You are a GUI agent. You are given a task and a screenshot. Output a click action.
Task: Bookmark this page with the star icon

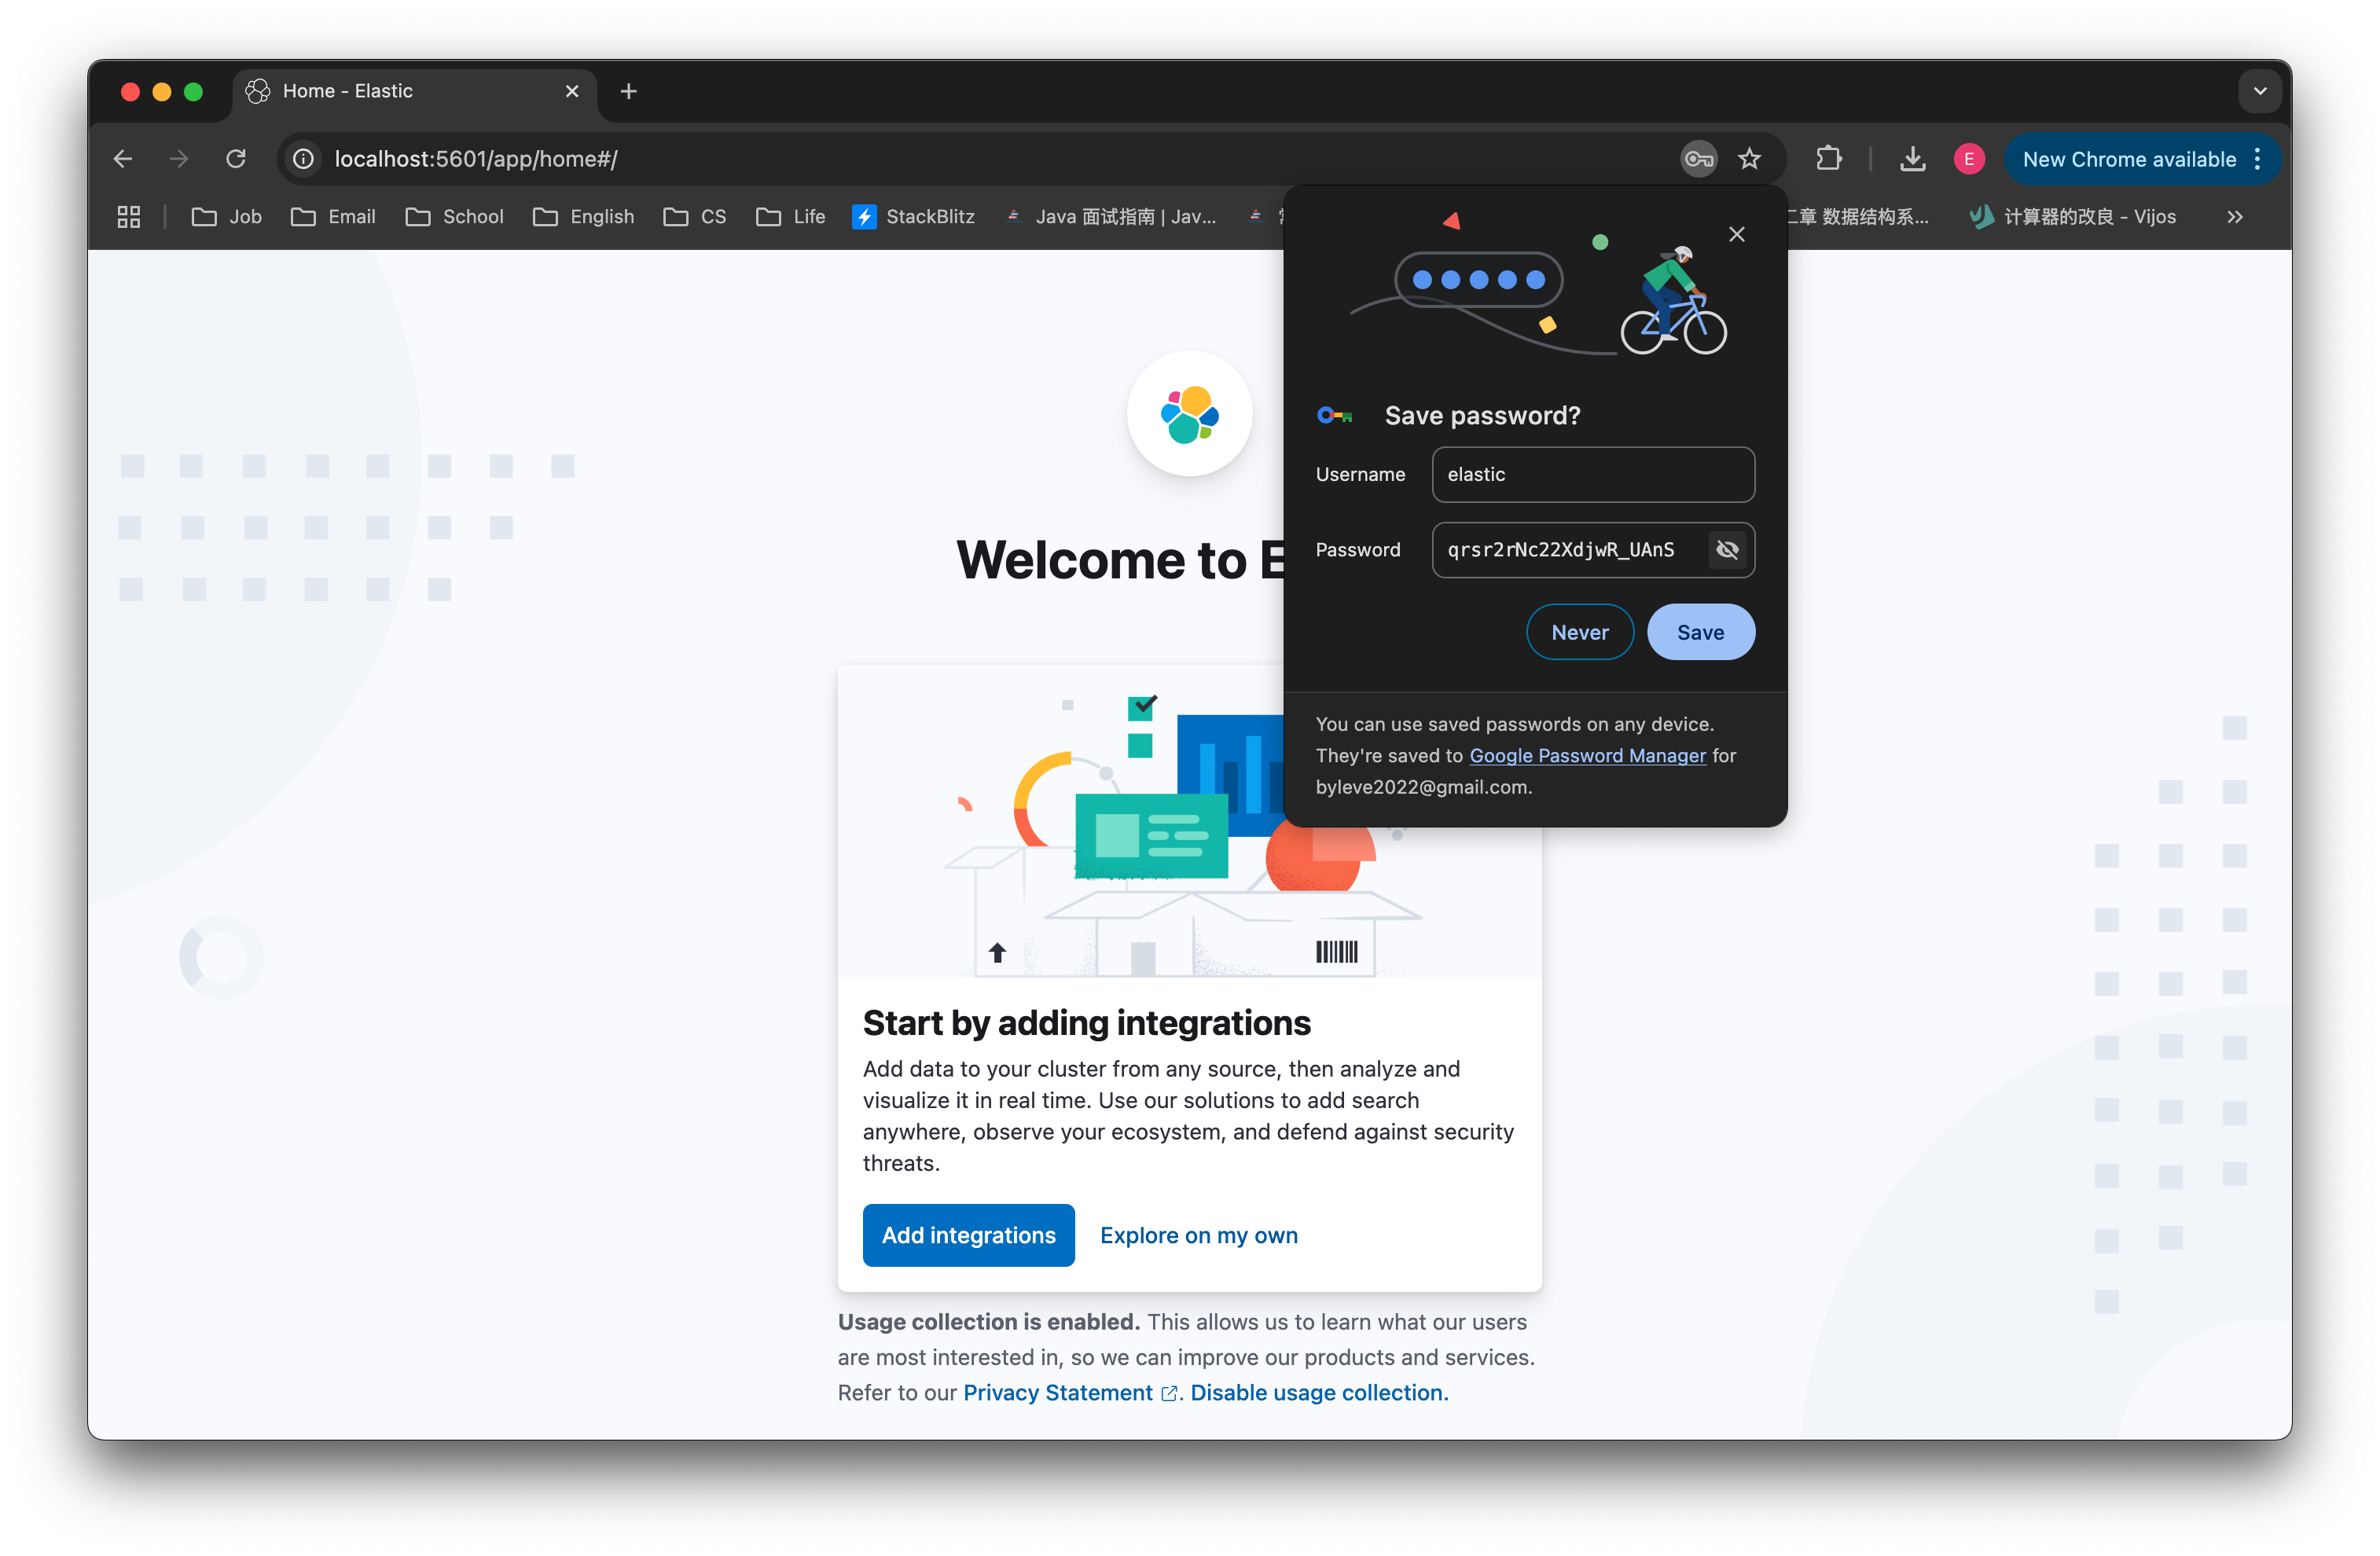click(1749, 159)
